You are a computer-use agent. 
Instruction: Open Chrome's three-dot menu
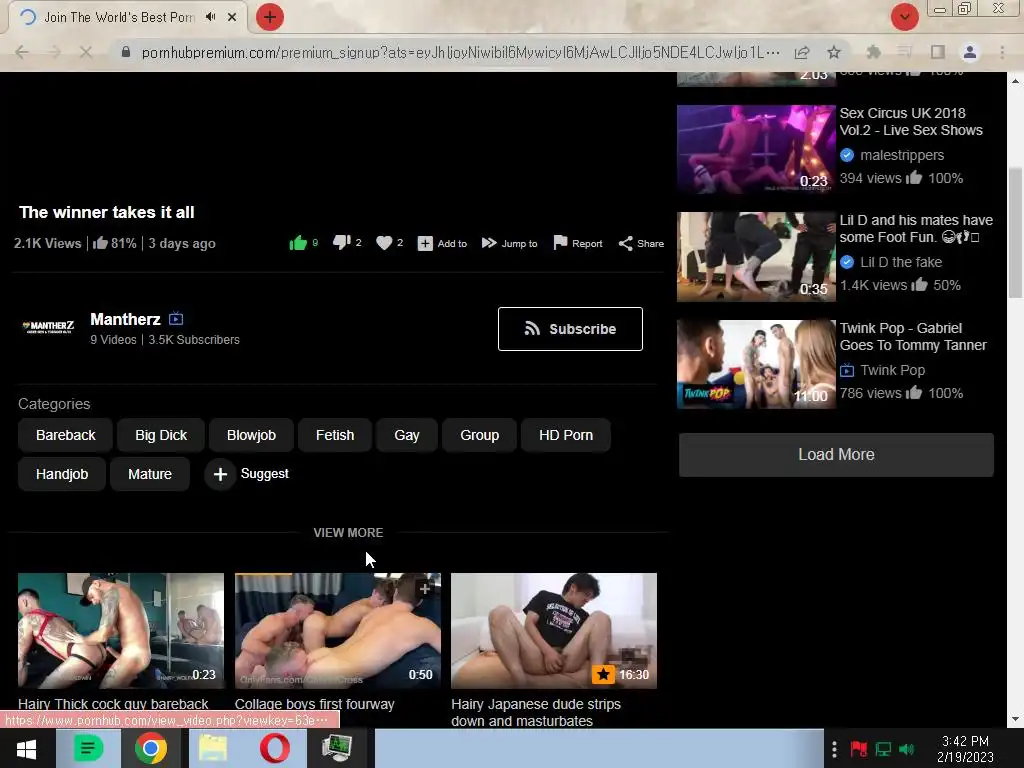[1002, 52]
